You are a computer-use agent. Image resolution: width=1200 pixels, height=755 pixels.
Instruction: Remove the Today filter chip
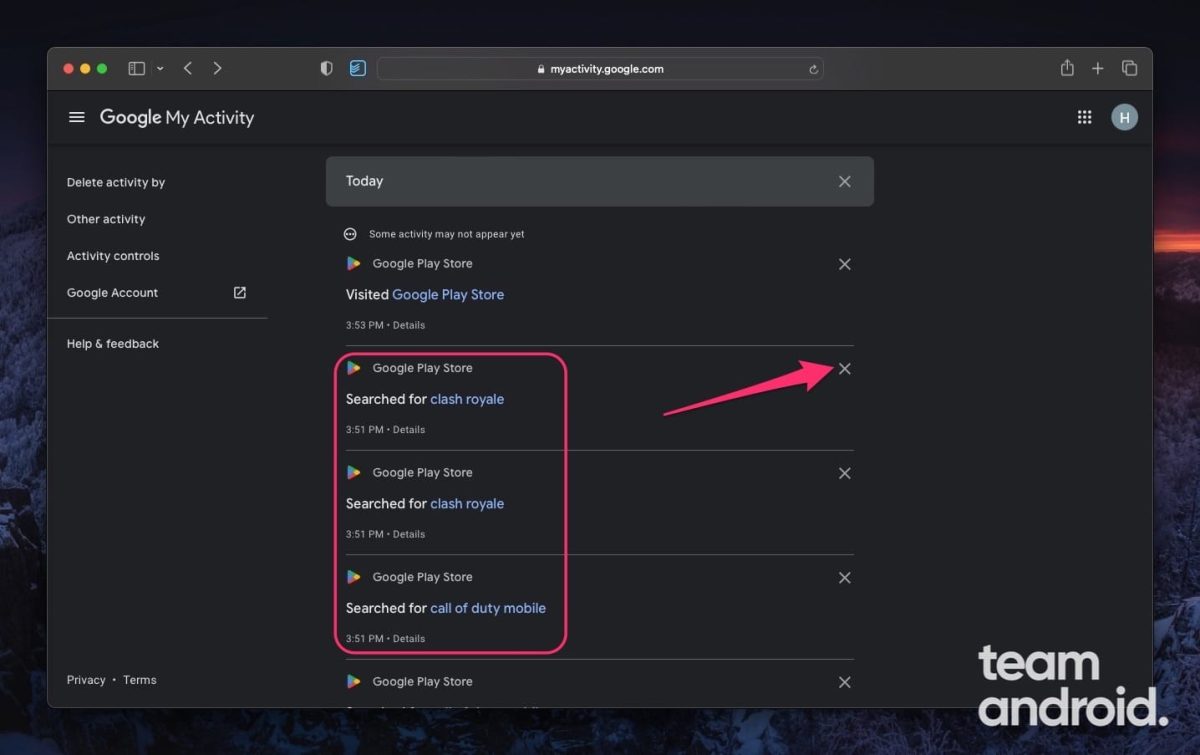pyautogui.click(x=844, y=181)
